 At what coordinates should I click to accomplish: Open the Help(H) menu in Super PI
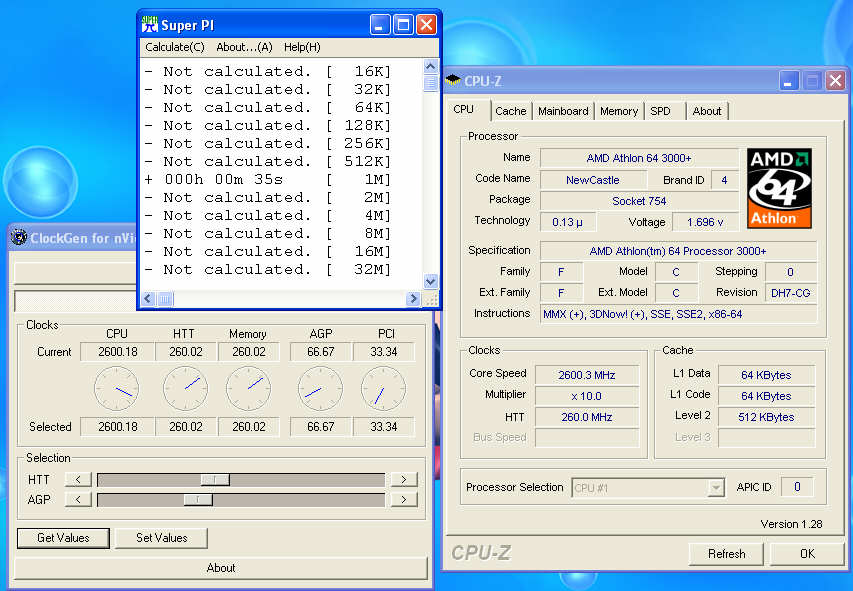[302, 47]
